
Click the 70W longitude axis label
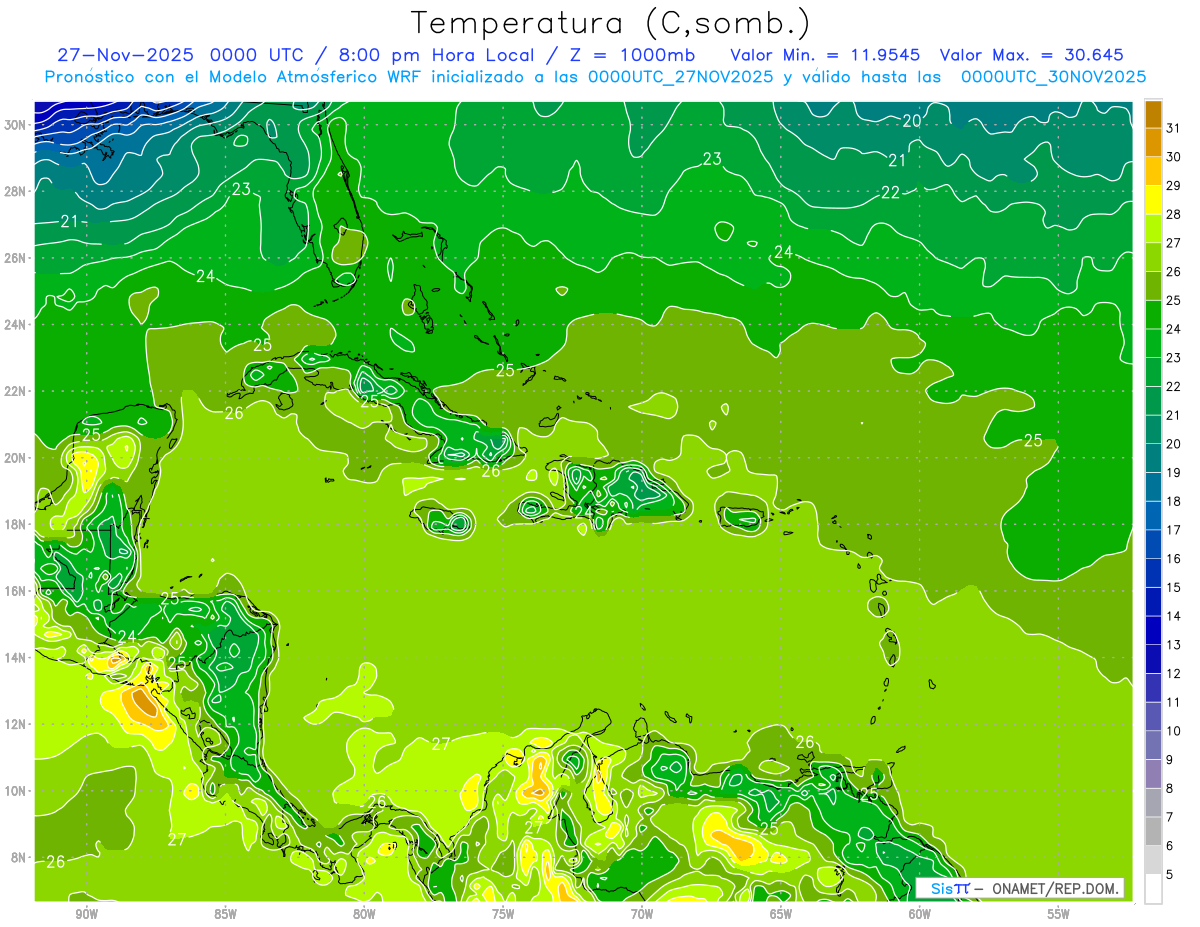642,914
